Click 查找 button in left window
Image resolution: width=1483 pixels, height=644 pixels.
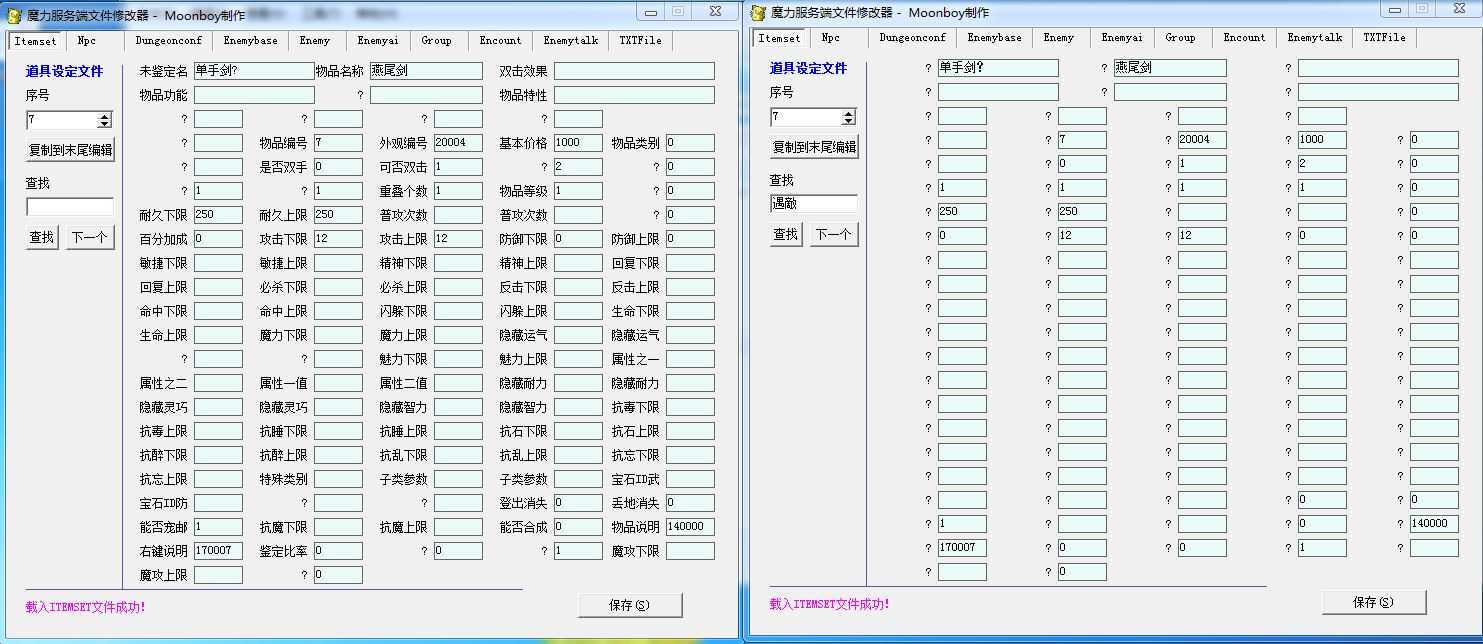tap(42, 237)
